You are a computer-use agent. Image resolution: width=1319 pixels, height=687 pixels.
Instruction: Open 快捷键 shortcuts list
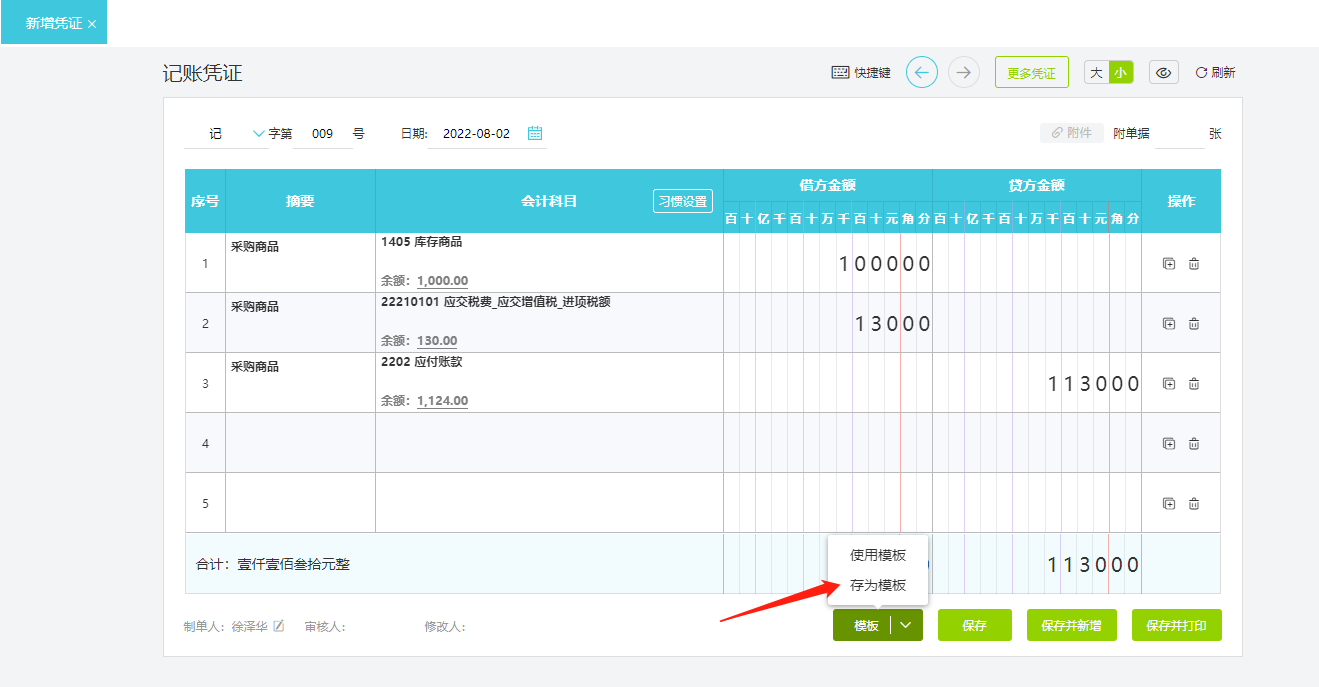tap(861, 73)
